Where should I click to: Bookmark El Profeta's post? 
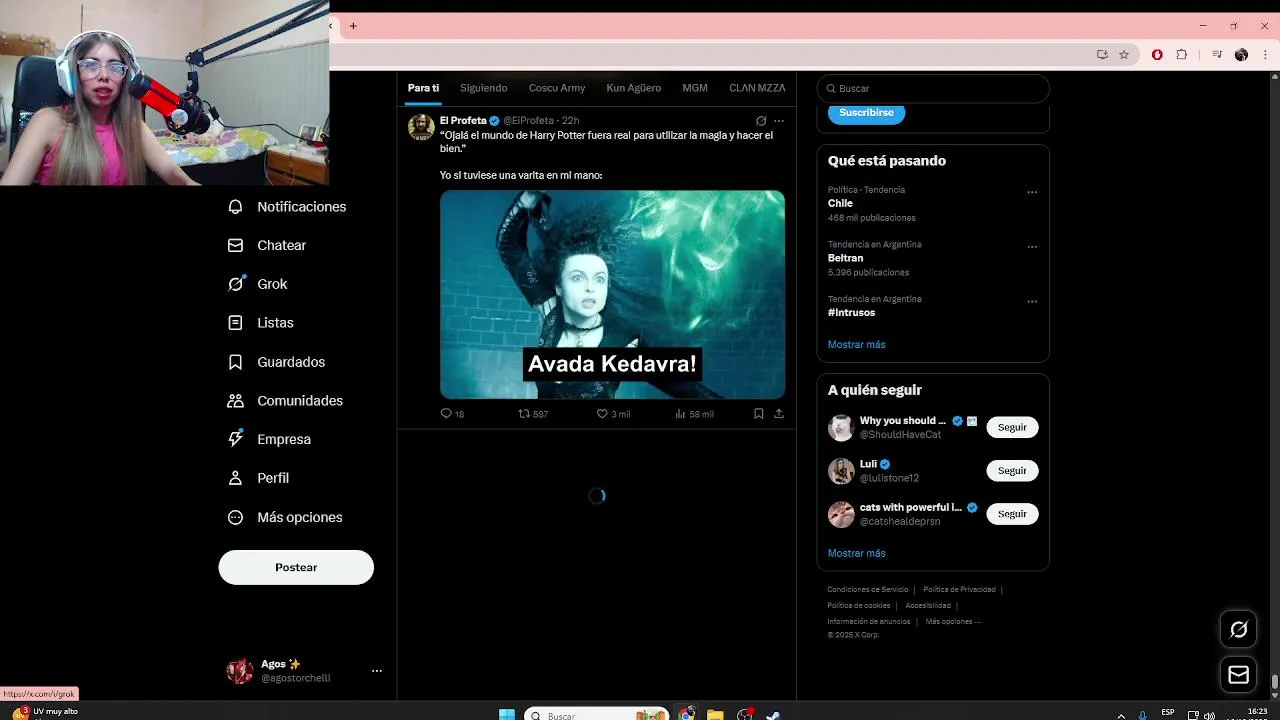tap(759, 413)
